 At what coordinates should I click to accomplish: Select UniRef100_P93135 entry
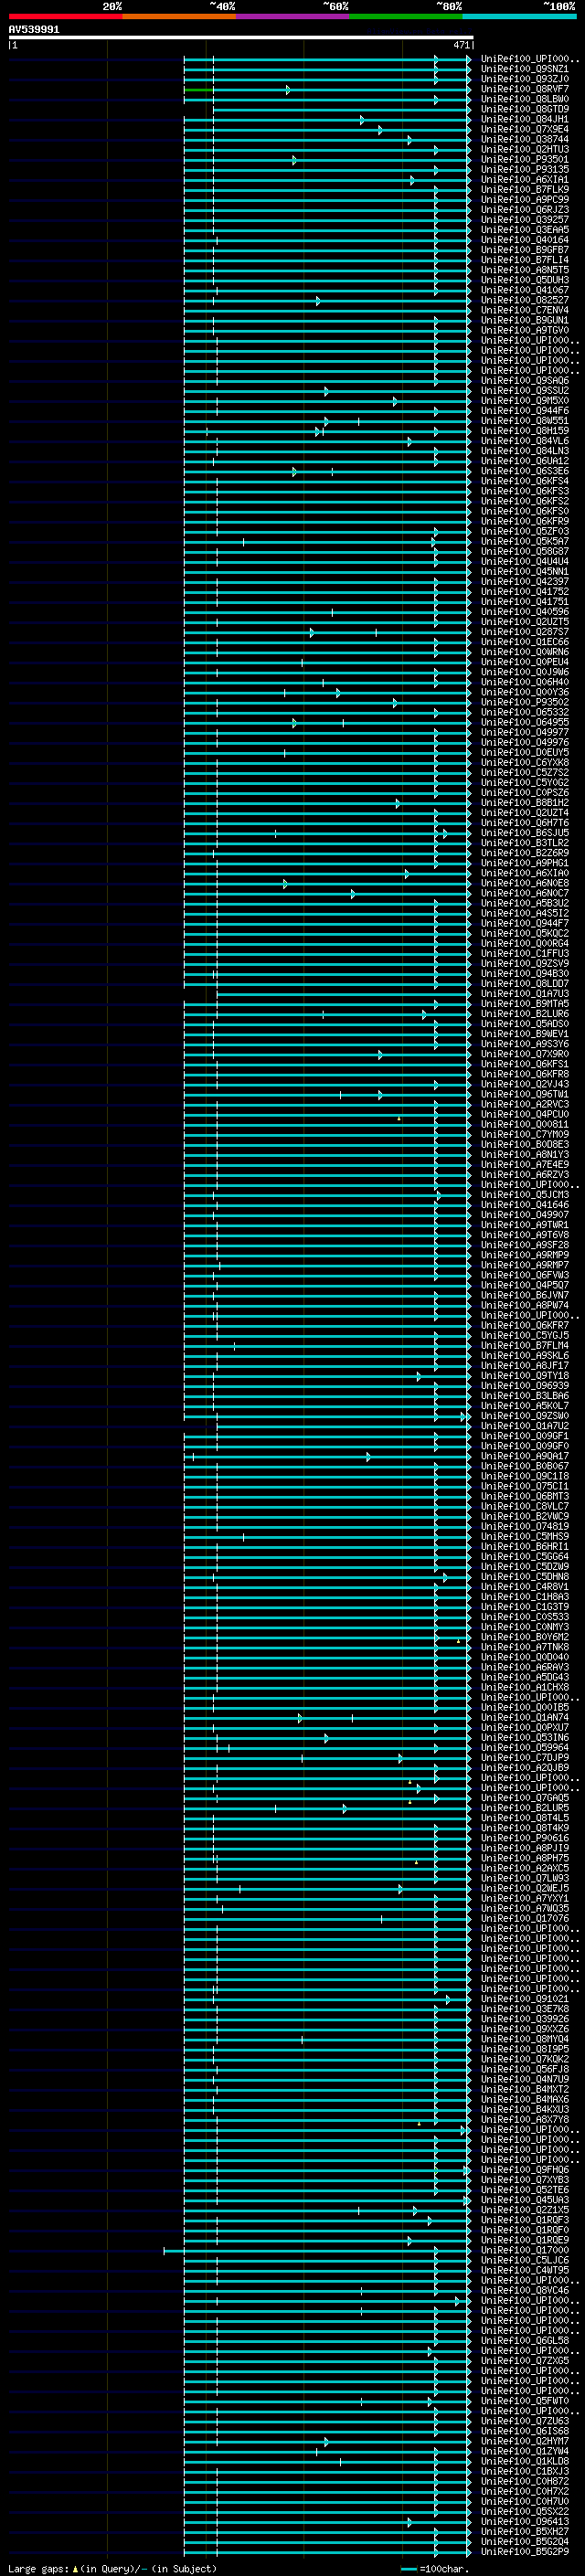525,169
